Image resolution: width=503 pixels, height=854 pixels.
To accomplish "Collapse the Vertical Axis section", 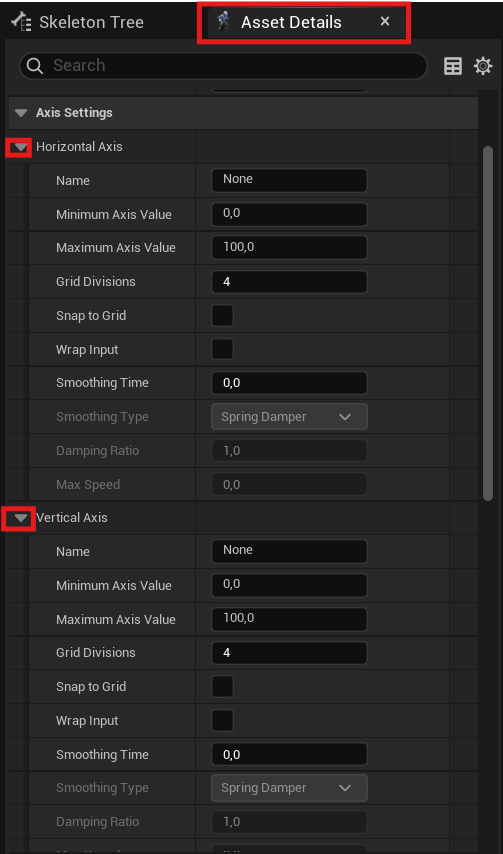I will (21, 518).
